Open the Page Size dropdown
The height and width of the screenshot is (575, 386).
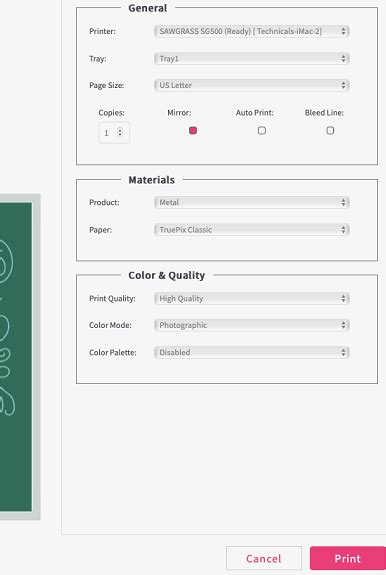(251, 85)
